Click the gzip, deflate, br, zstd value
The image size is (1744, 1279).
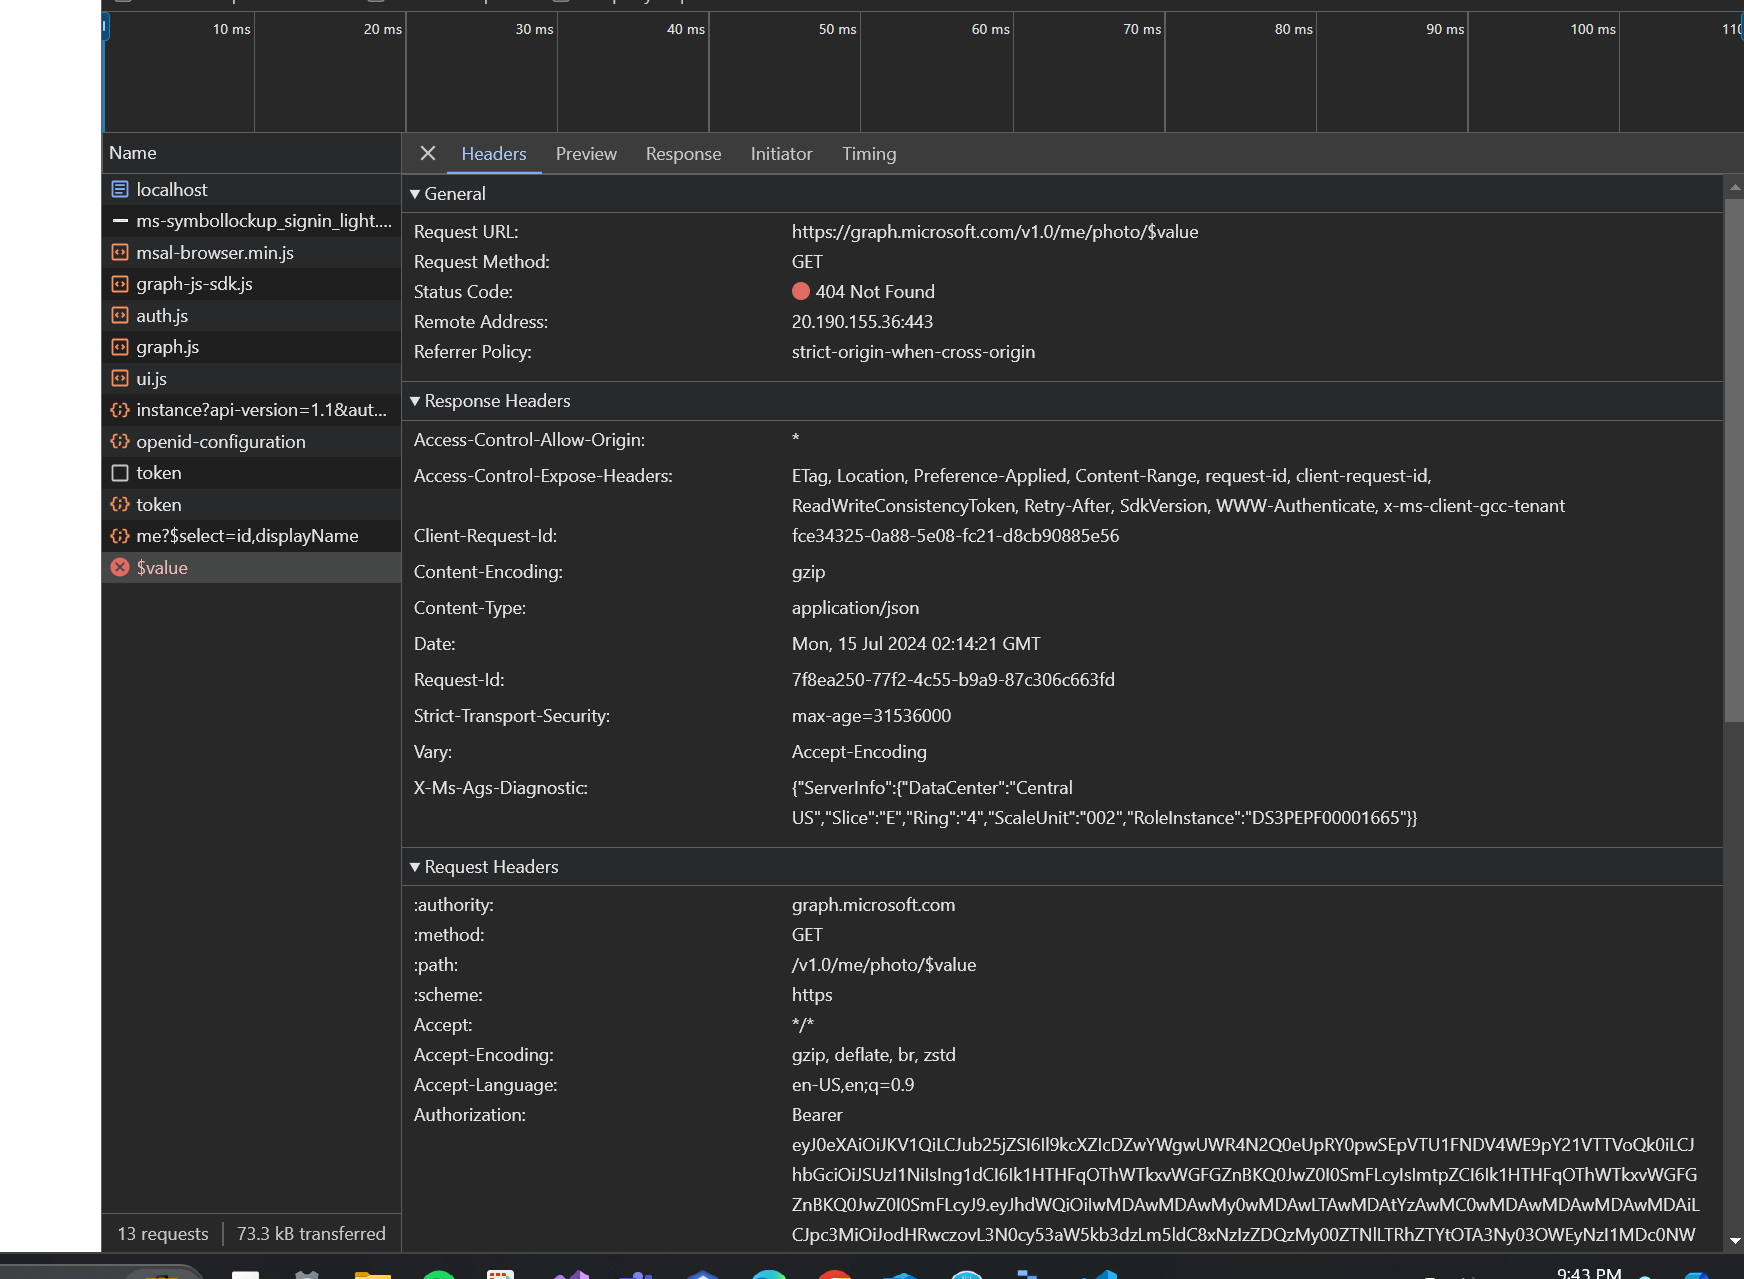tap(873, 1055)
